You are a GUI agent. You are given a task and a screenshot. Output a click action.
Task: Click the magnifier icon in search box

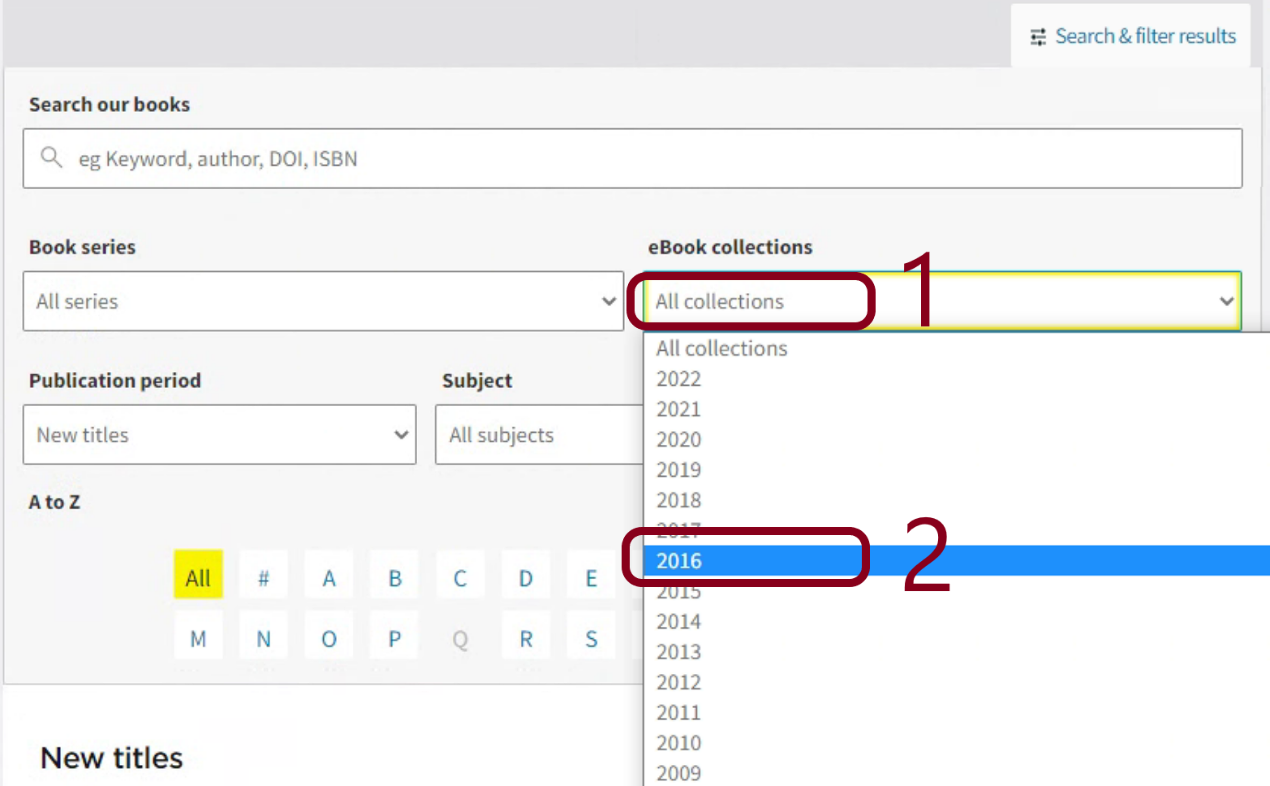(x=51, y=158)
